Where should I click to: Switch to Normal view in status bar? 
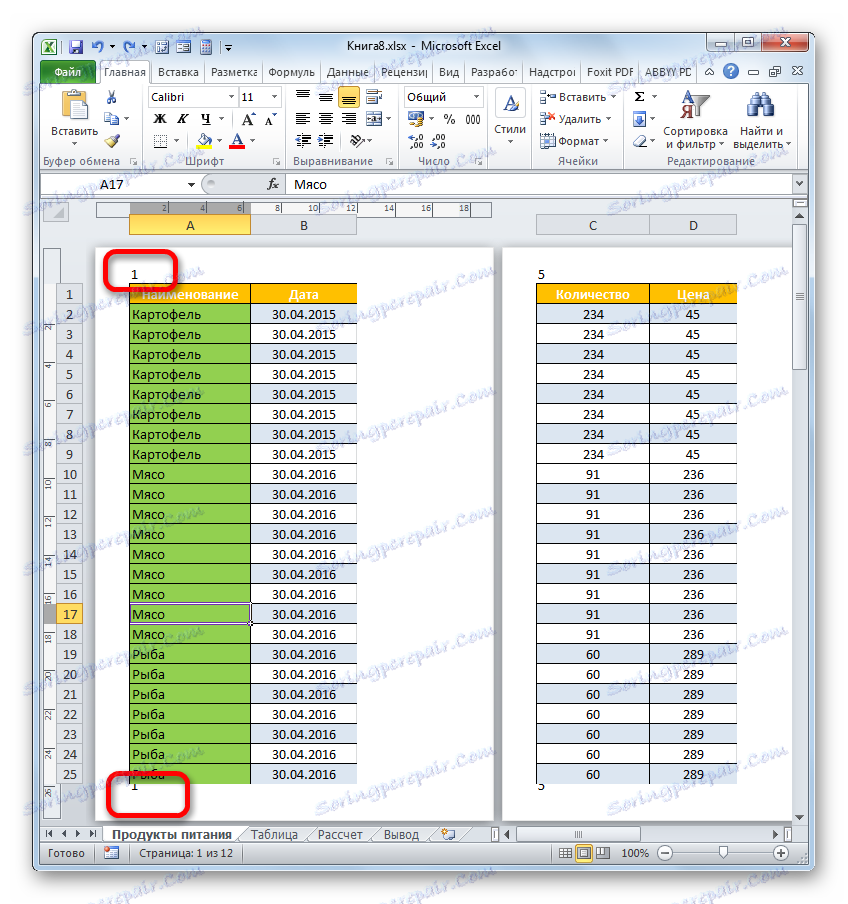(x=566, y=853)
